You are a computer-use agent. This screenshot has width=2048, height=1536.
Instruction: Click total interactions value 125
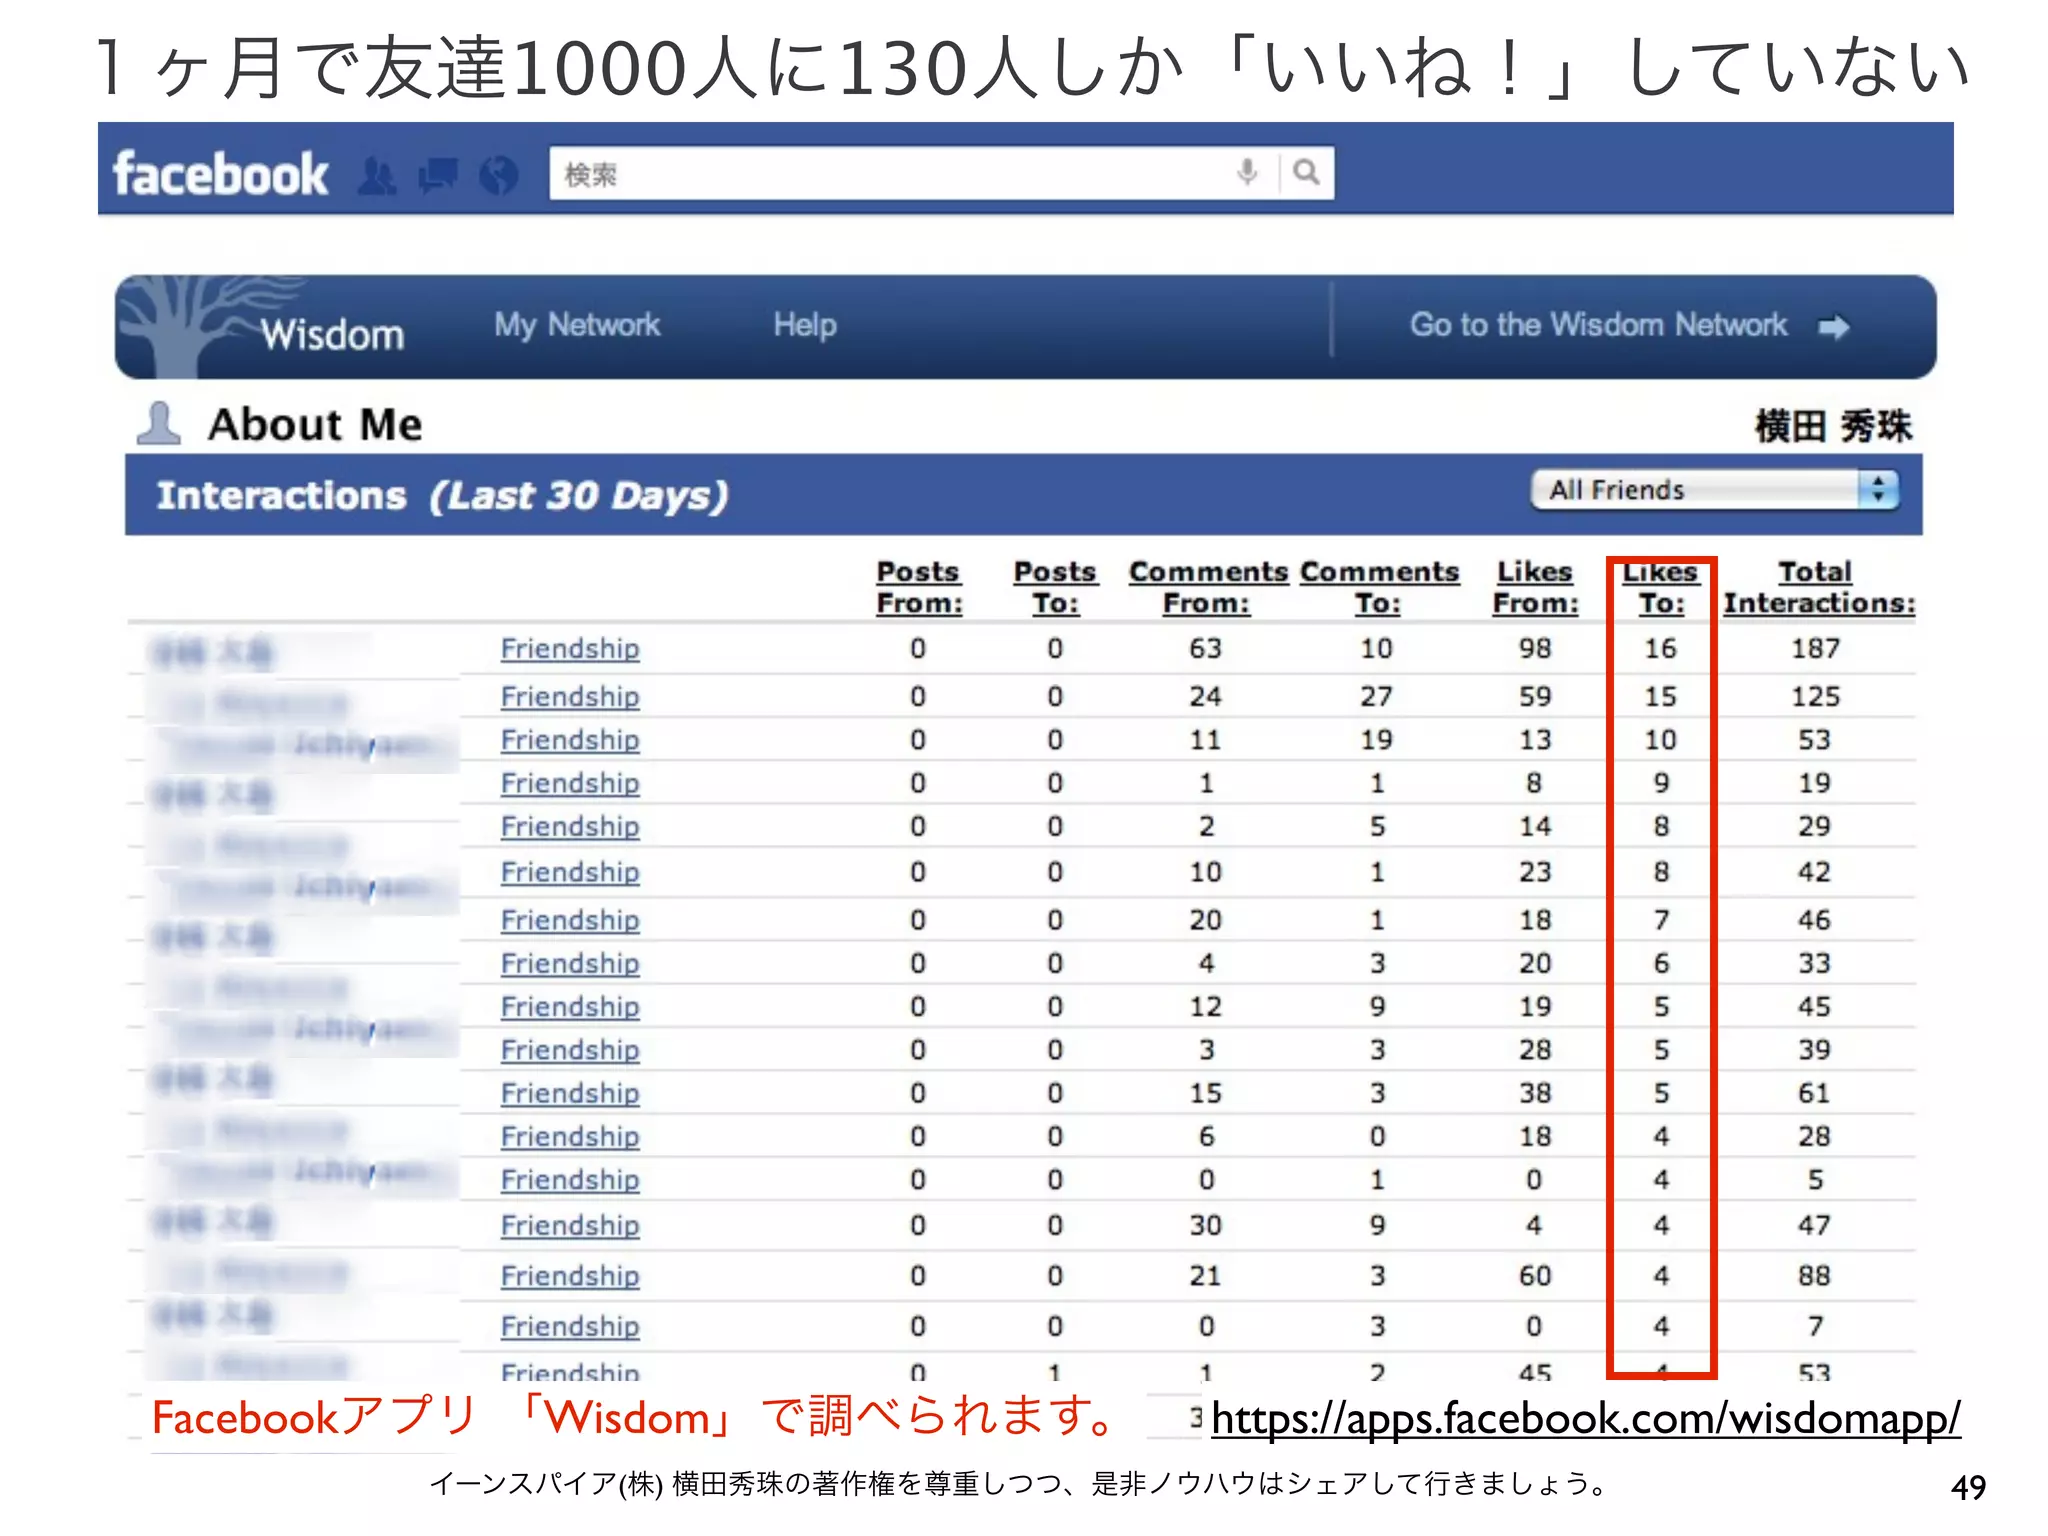[1815, 697]
